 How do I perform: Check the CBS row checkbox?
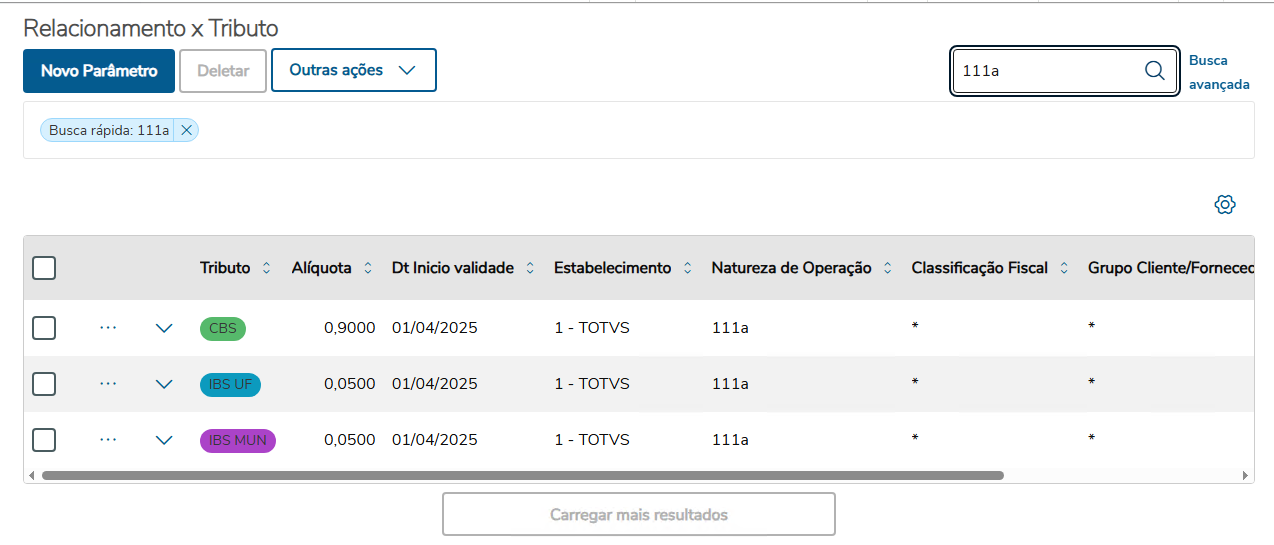pyautogui.click(x=44, y=328)
